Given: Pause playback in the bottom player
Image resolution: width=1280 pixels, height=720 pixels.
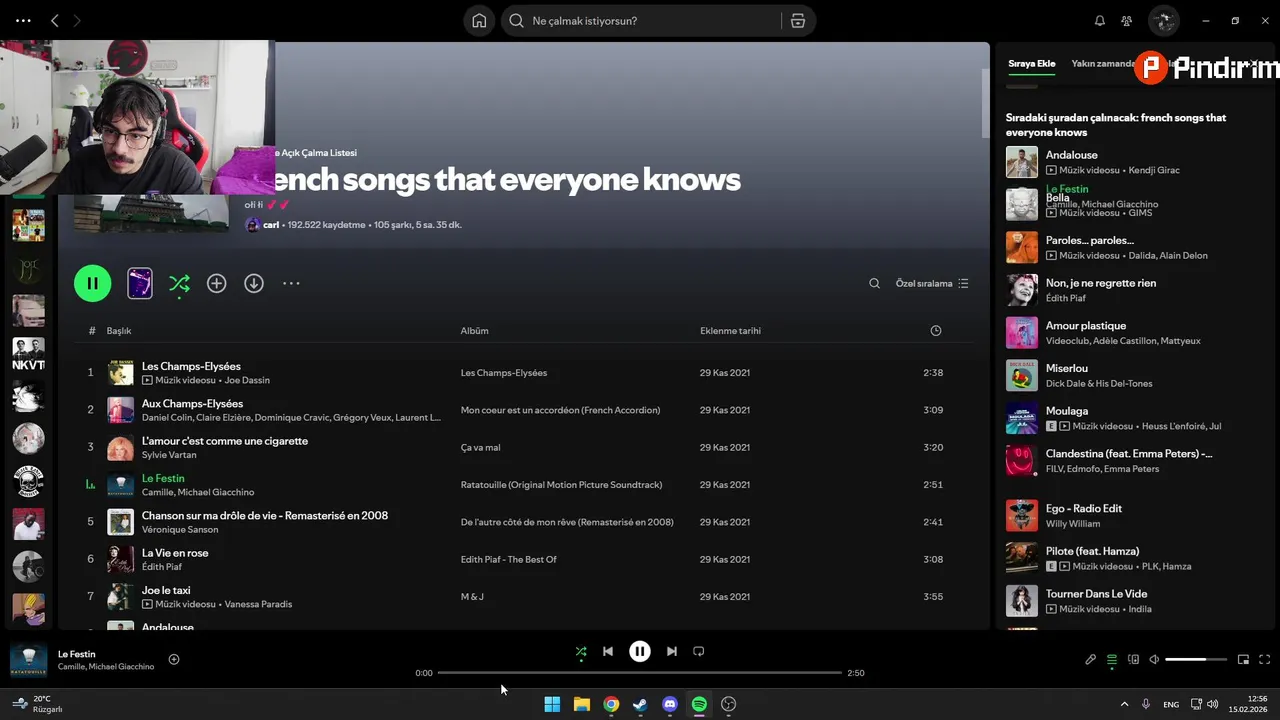Looking at the screenshot, I should tap(640, 652).
